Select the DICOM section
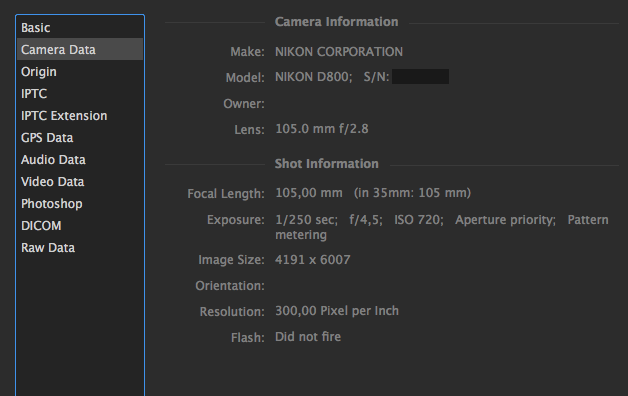Screen dimensions: 628x396 tap(80, 226)
